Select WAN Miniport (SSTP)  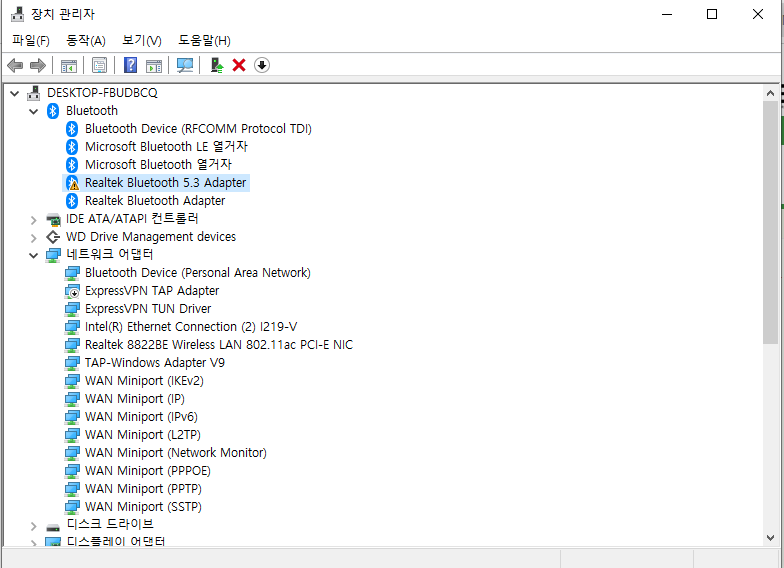pyautogui.click(x=143, y=506)
